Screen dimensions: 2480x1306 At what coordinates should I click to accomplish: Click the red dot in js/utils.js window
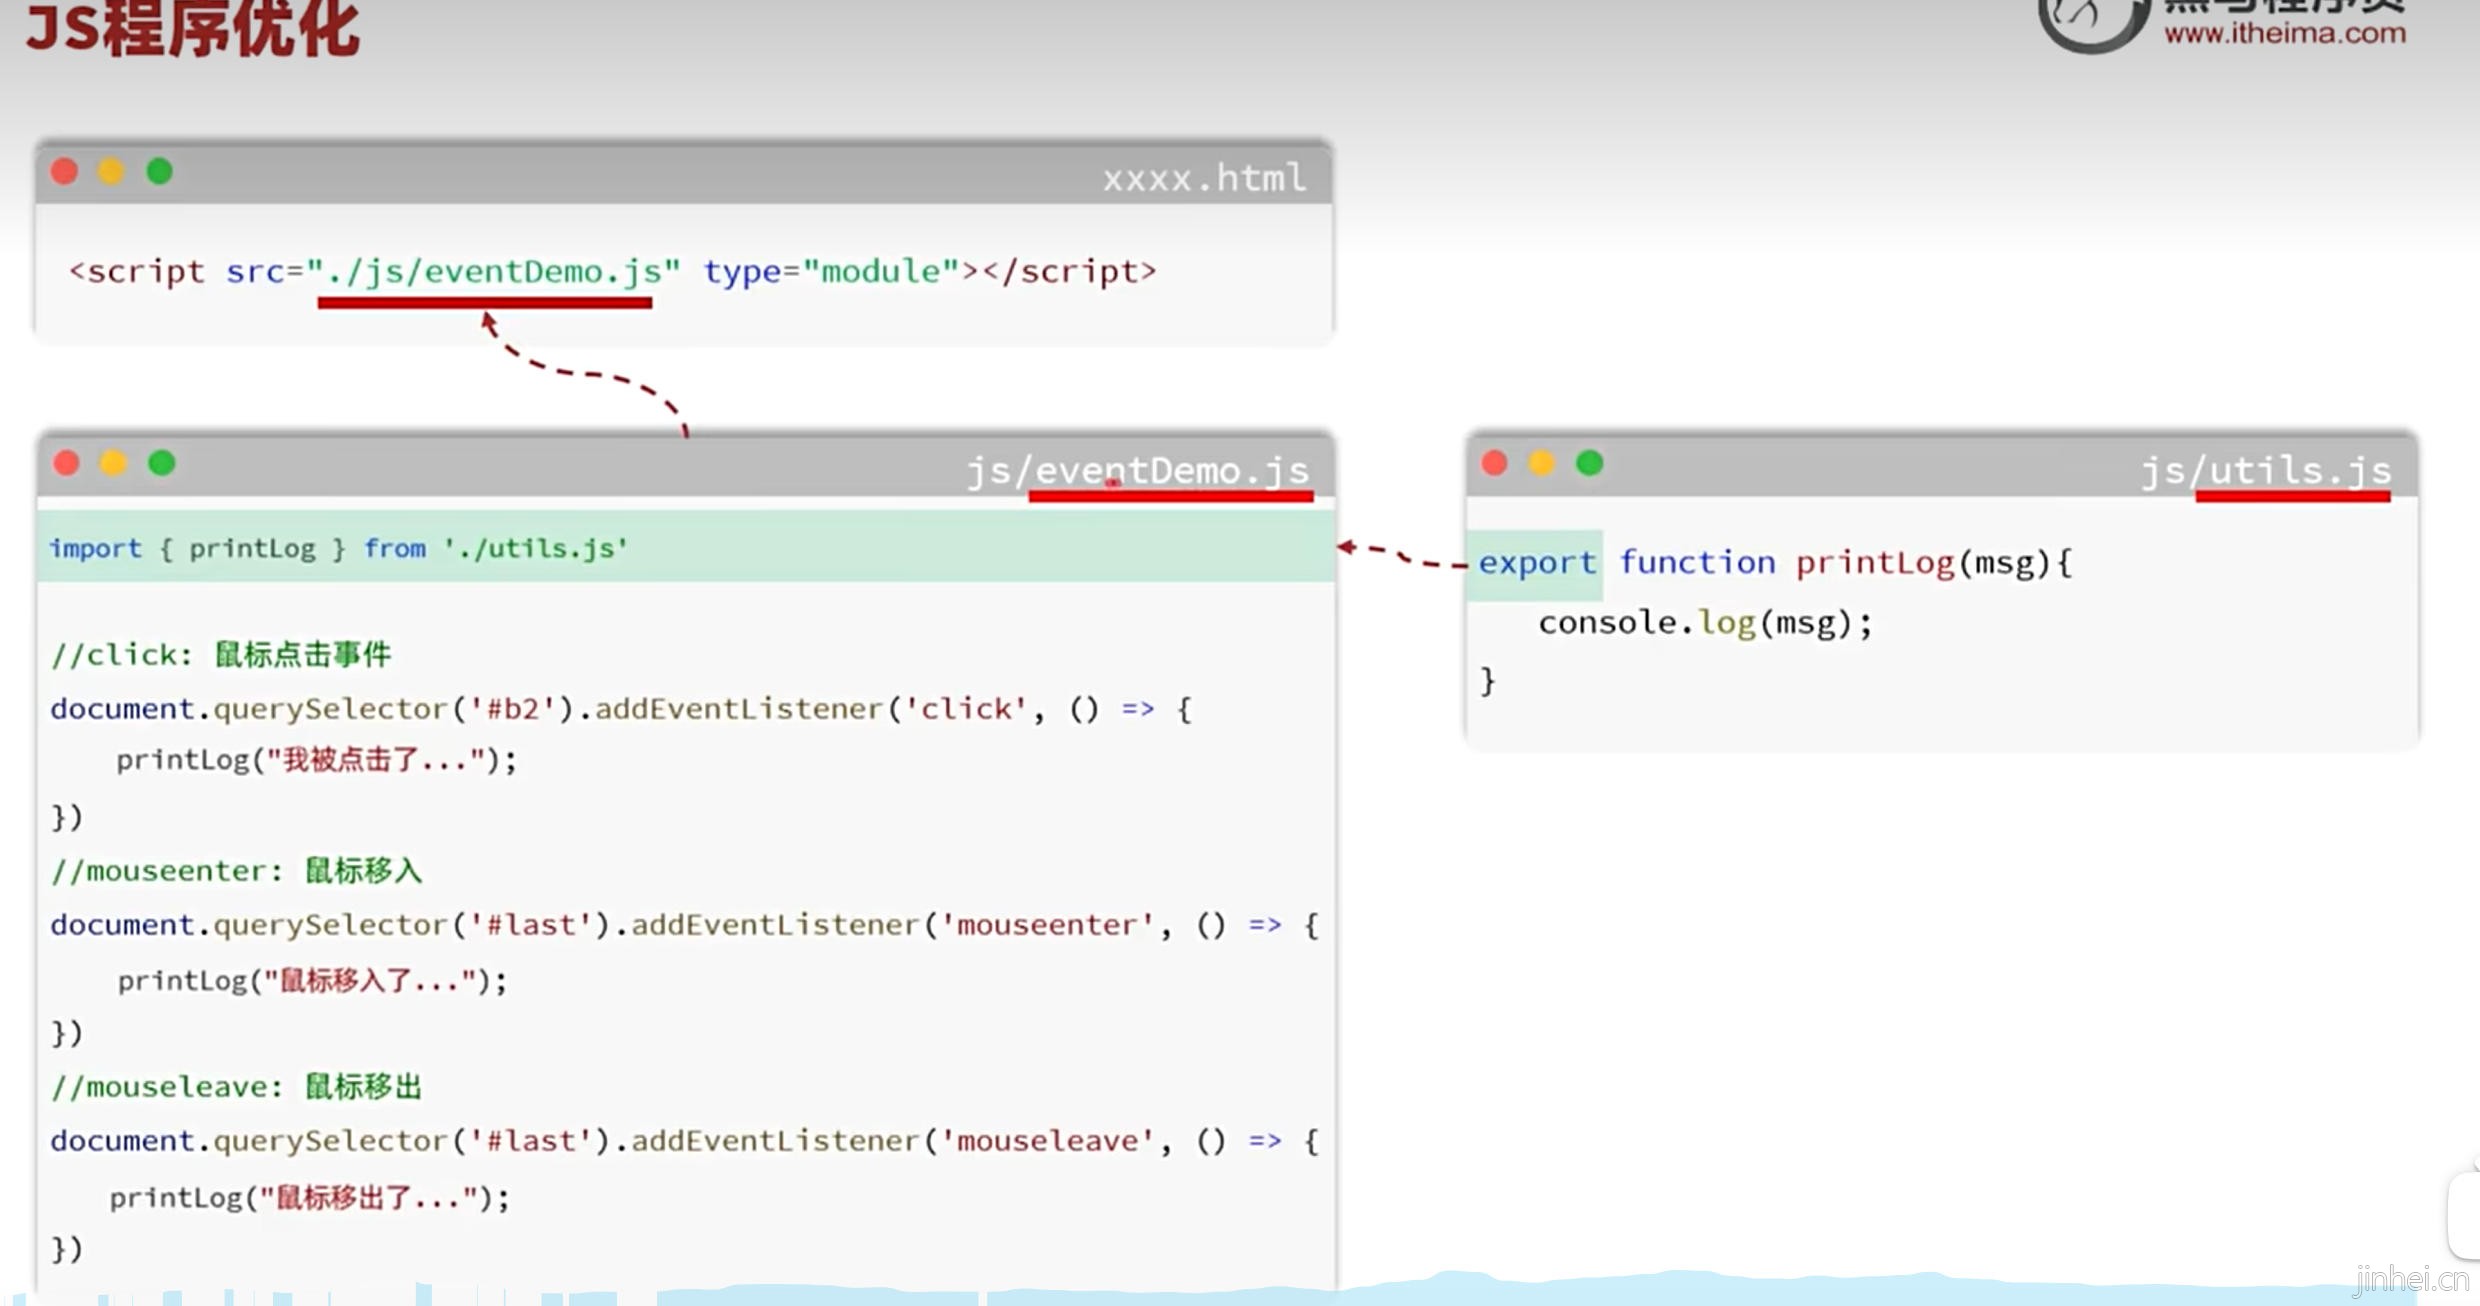(x=1495, y=463)
